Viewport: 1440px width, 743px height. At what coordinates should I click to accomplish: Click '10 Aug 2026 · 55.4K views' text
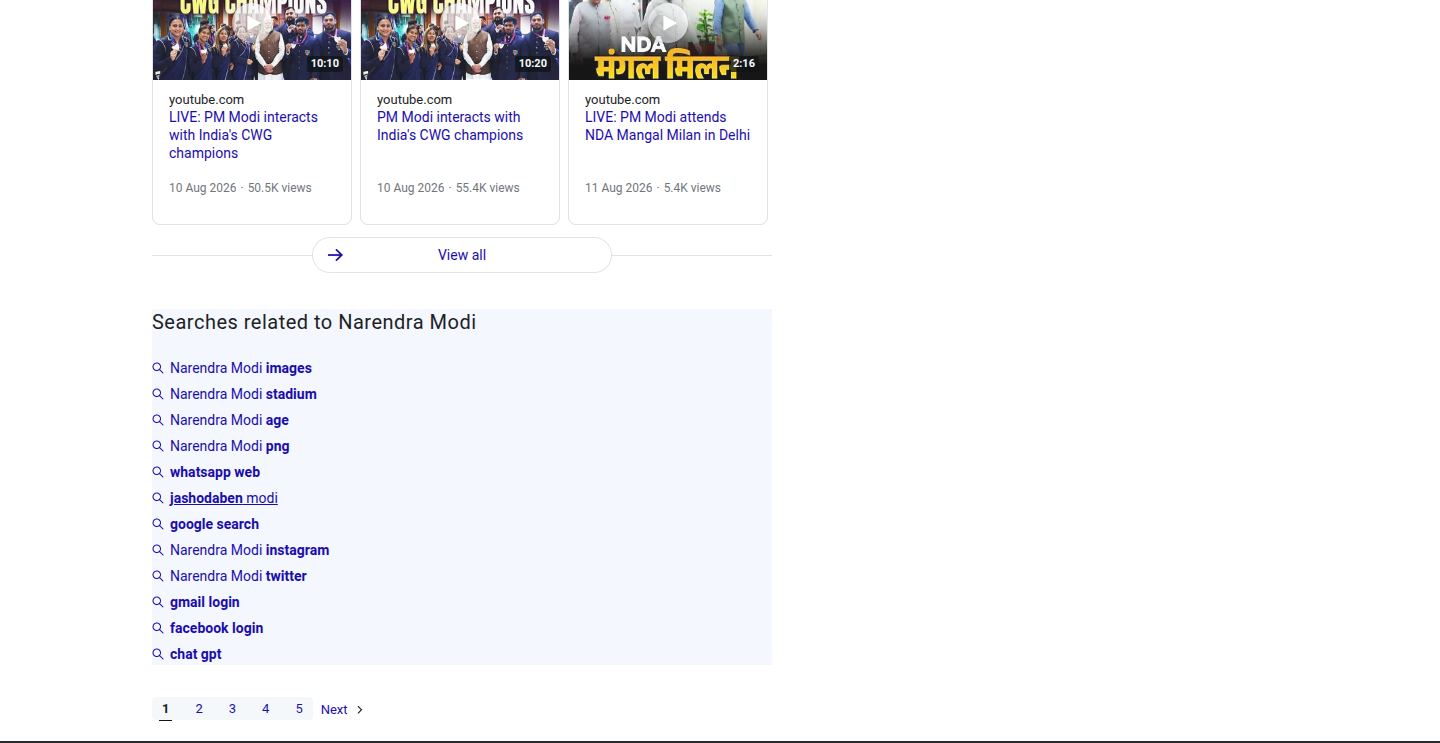[448, 188]
